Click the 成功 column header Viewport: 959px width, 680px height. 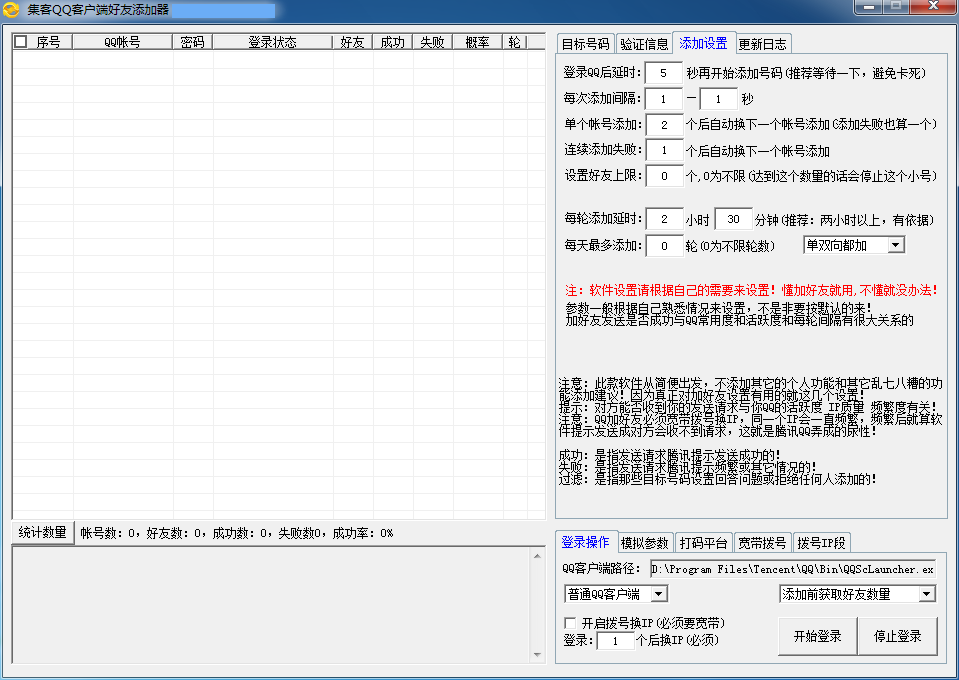click(393, 42)
